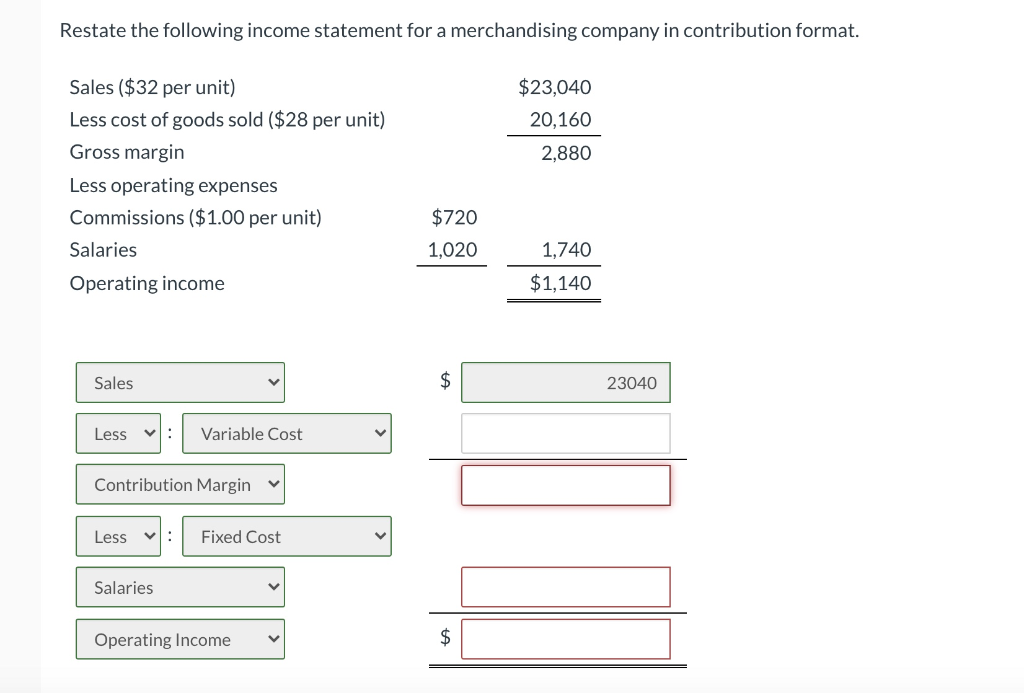Click the blank variable cost amount field
This screenshot has height=693, width=1024.
[566, 433]
